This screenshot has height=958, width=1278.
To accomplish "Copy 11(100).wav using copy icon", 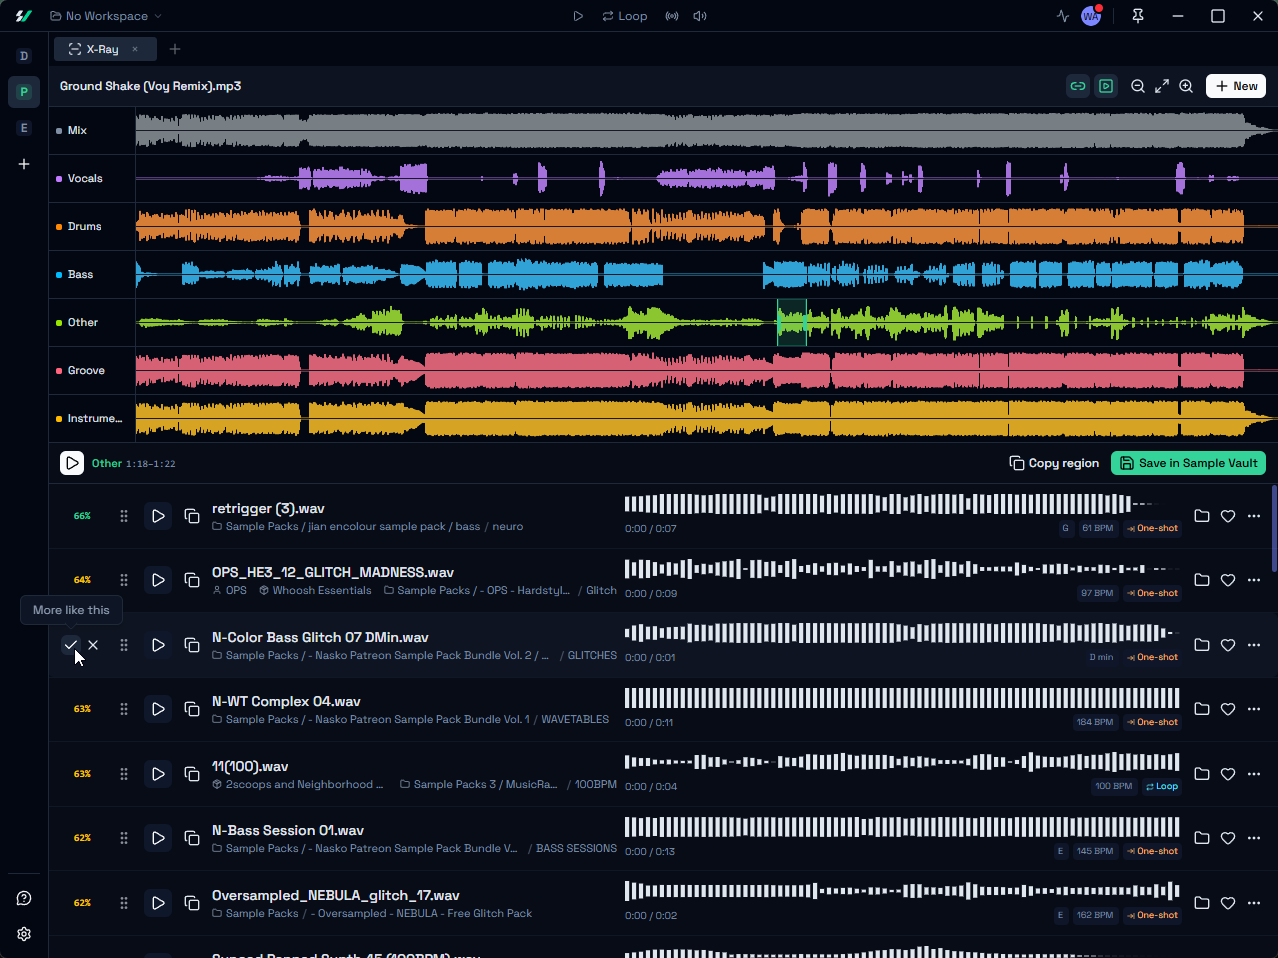I will tap(192, 774).
